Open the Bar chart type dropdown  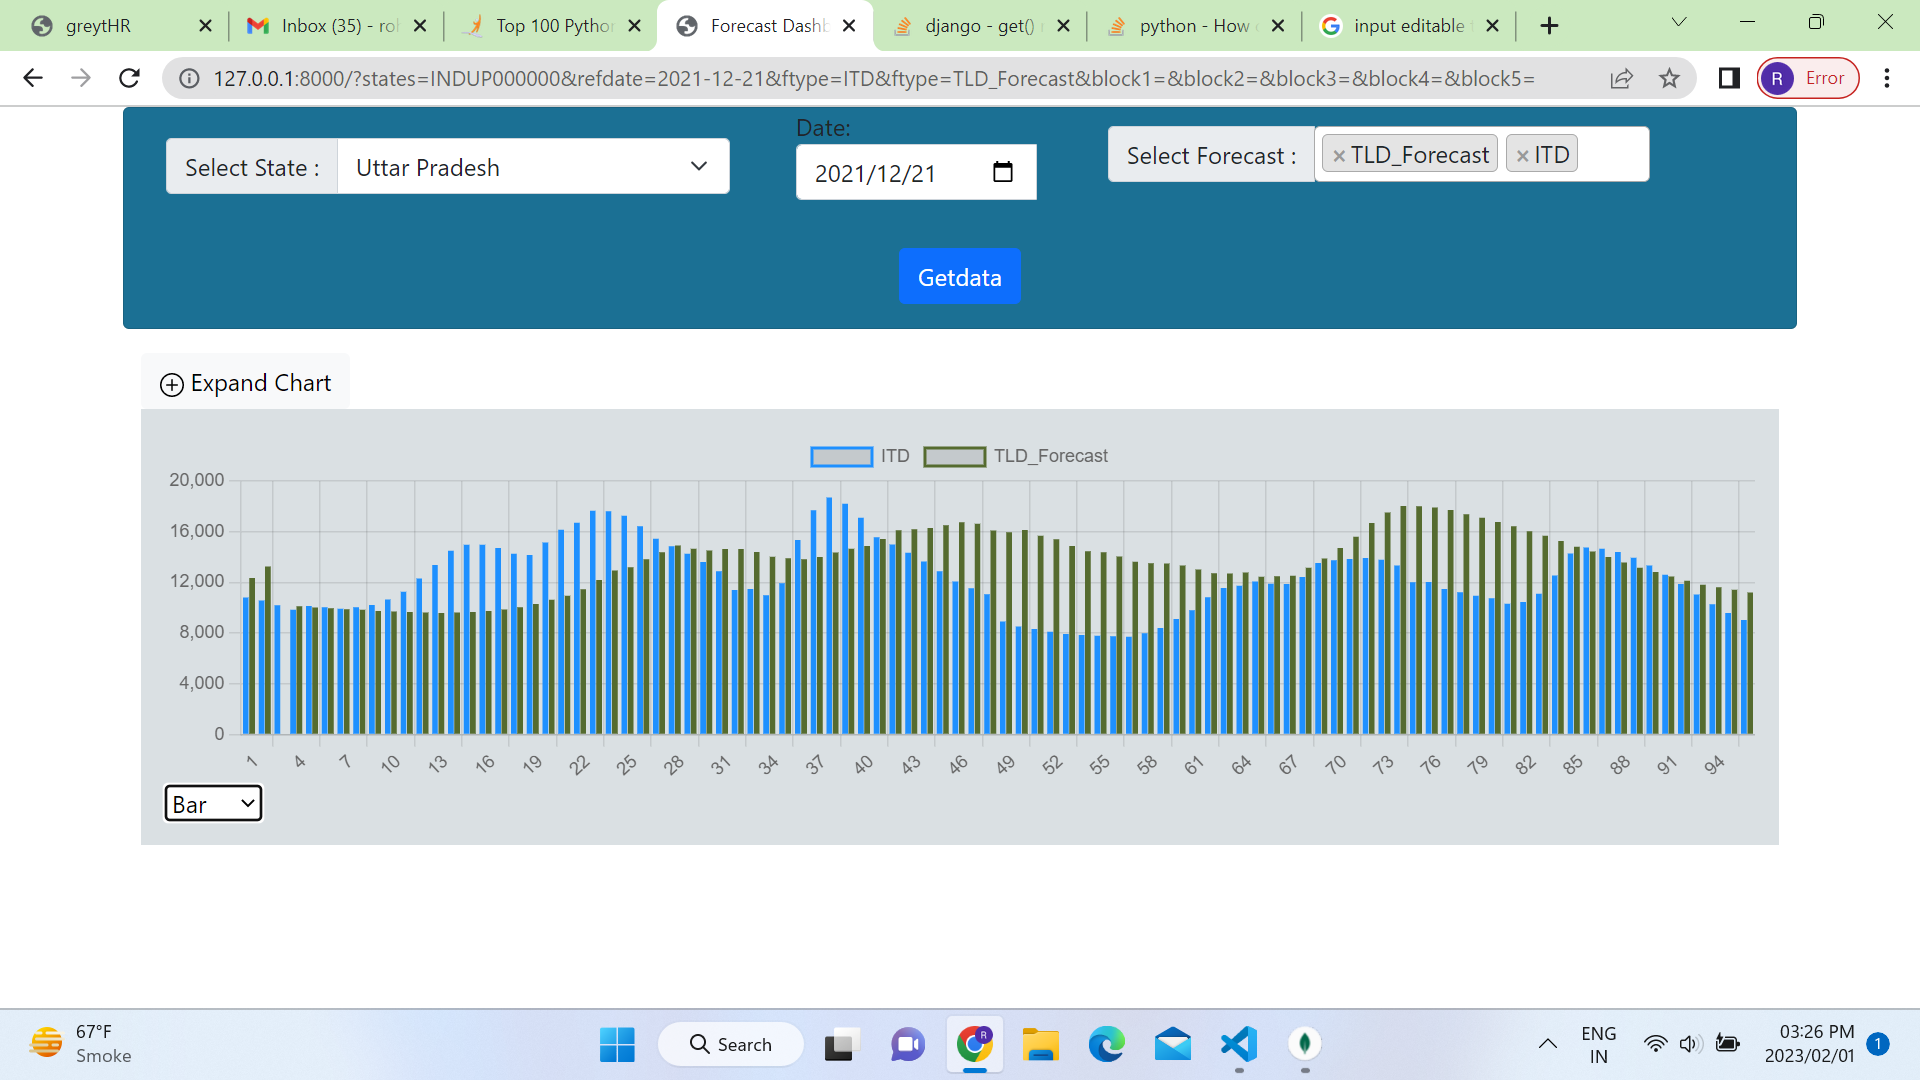(212, 803)
